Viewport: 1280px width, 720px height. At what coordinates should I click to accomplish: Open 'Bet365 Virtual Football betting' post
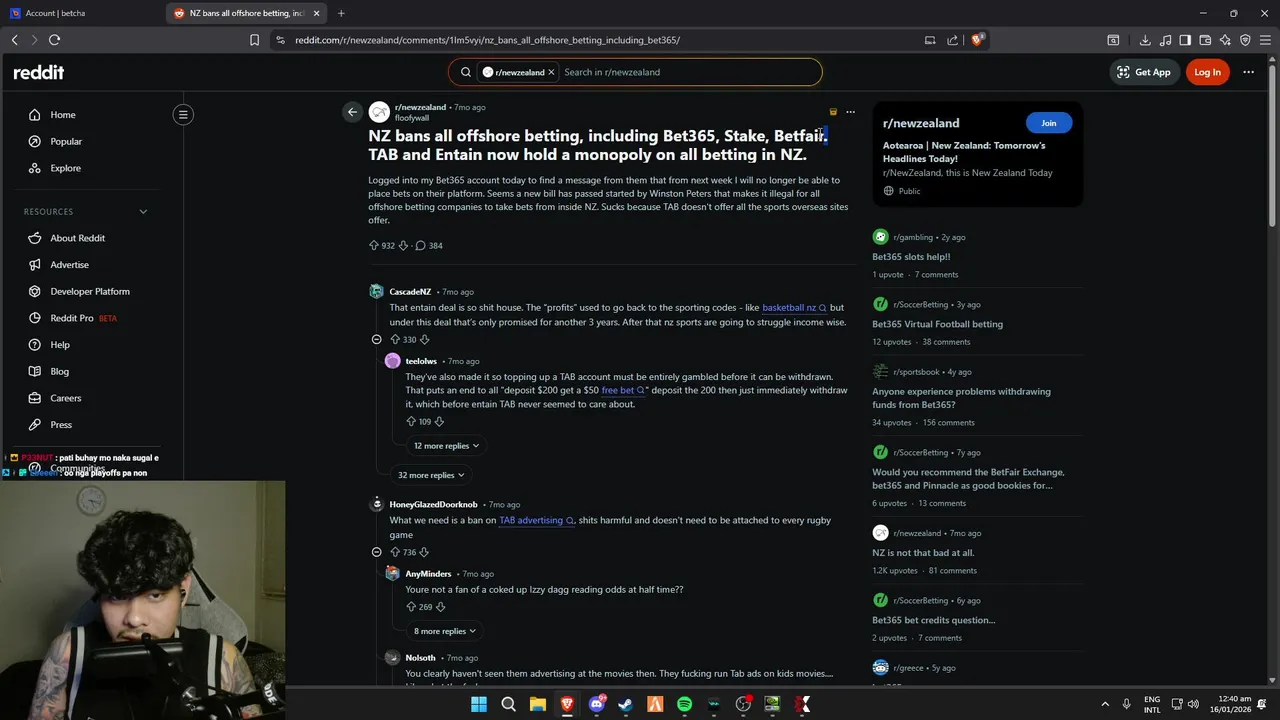click(x=937, y=324)
